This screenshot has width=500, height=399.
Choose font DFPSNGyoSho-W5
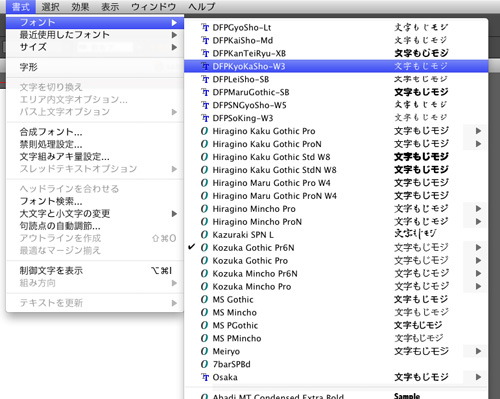click(x=336, y=105)
